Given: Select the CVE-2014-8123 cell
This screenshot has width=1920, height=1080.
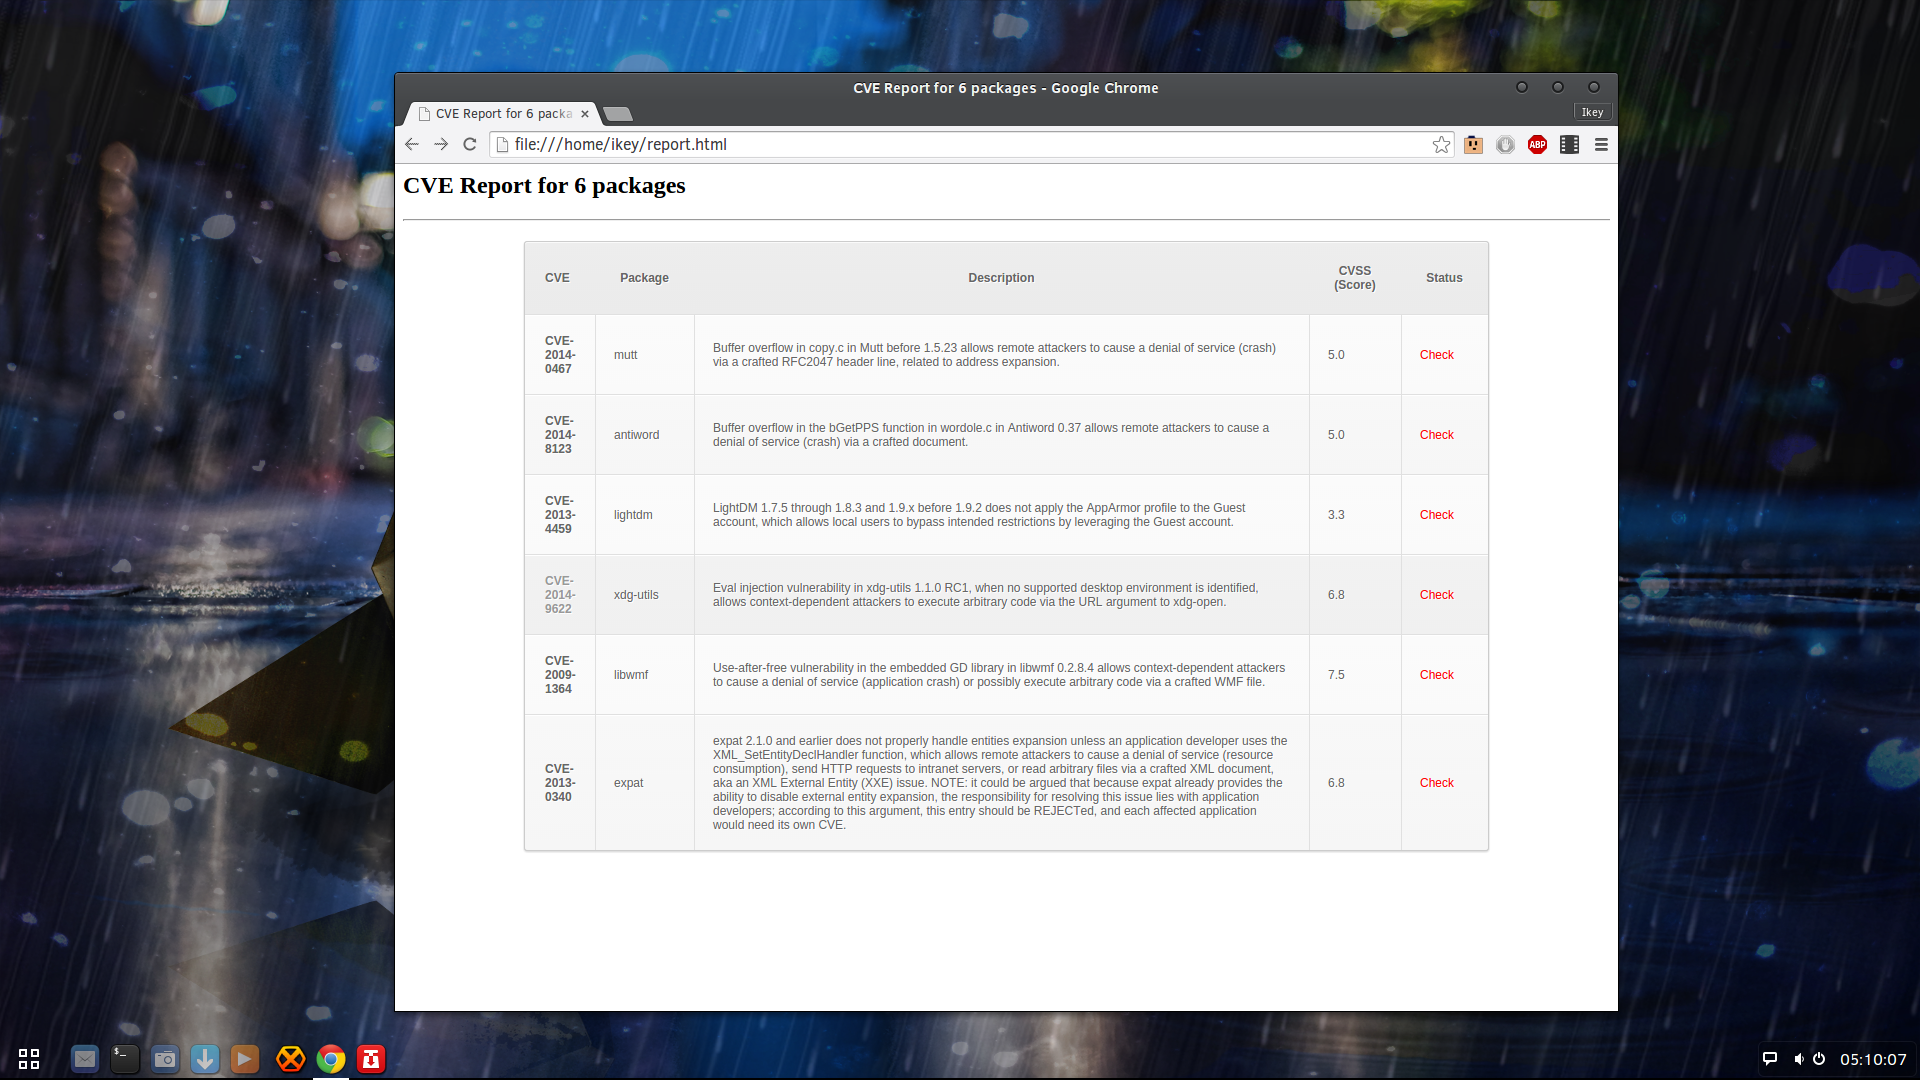Looking at the screenshot, I should click(560, 435).
